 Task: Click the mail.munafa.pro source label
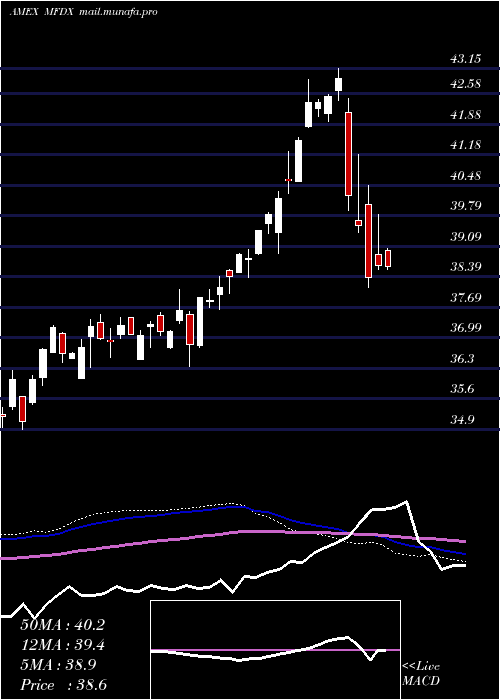(118, 12)
